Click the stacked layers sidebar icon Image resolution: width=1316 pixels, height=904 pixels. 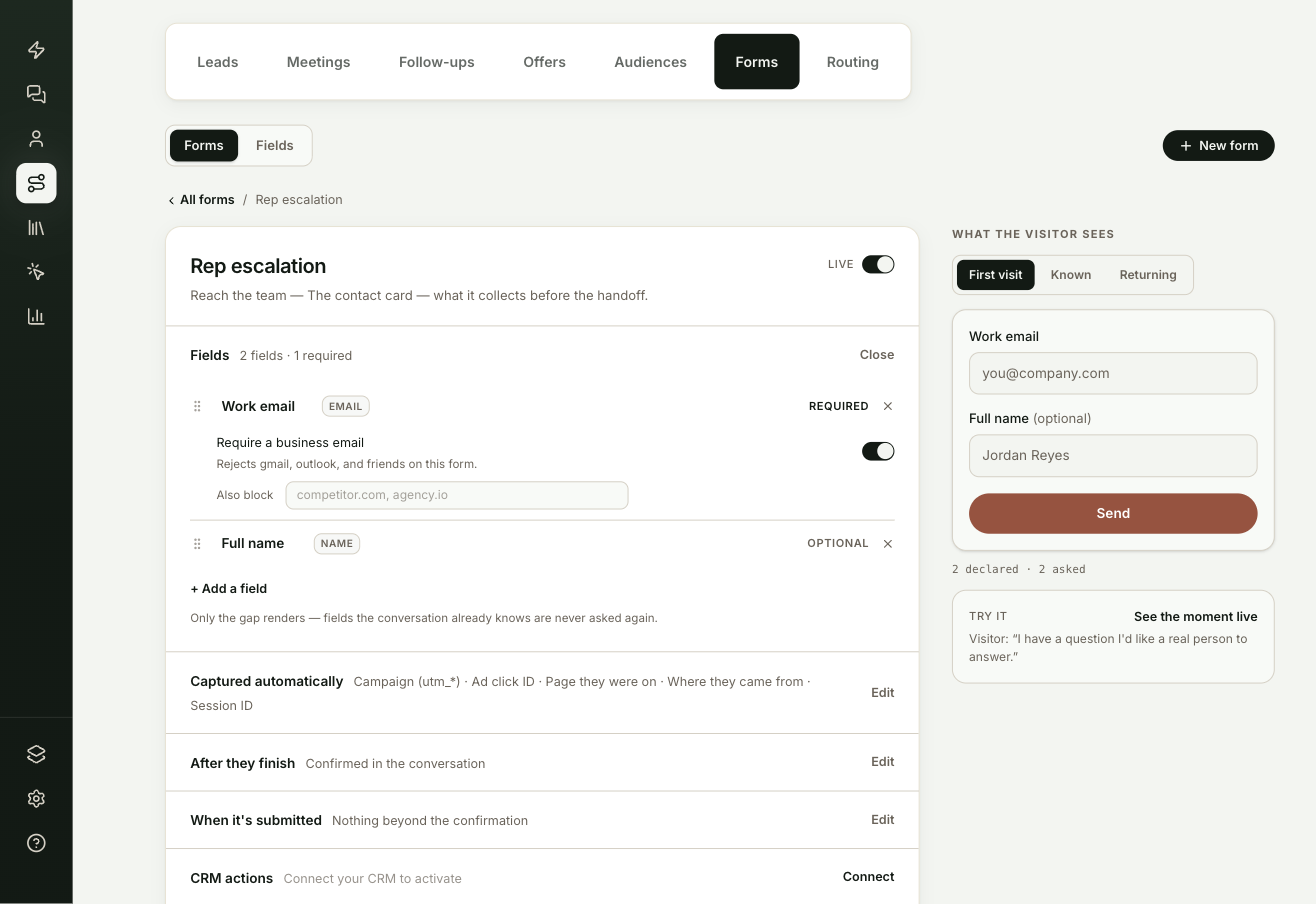point(36,754)
